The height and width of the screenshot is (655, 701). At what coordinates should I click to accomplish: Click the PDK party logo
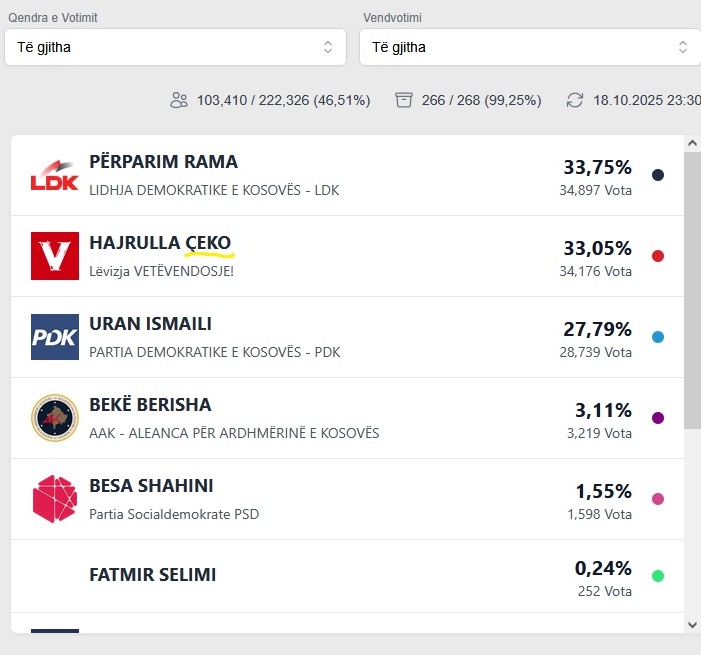click(x=55, y=337)
